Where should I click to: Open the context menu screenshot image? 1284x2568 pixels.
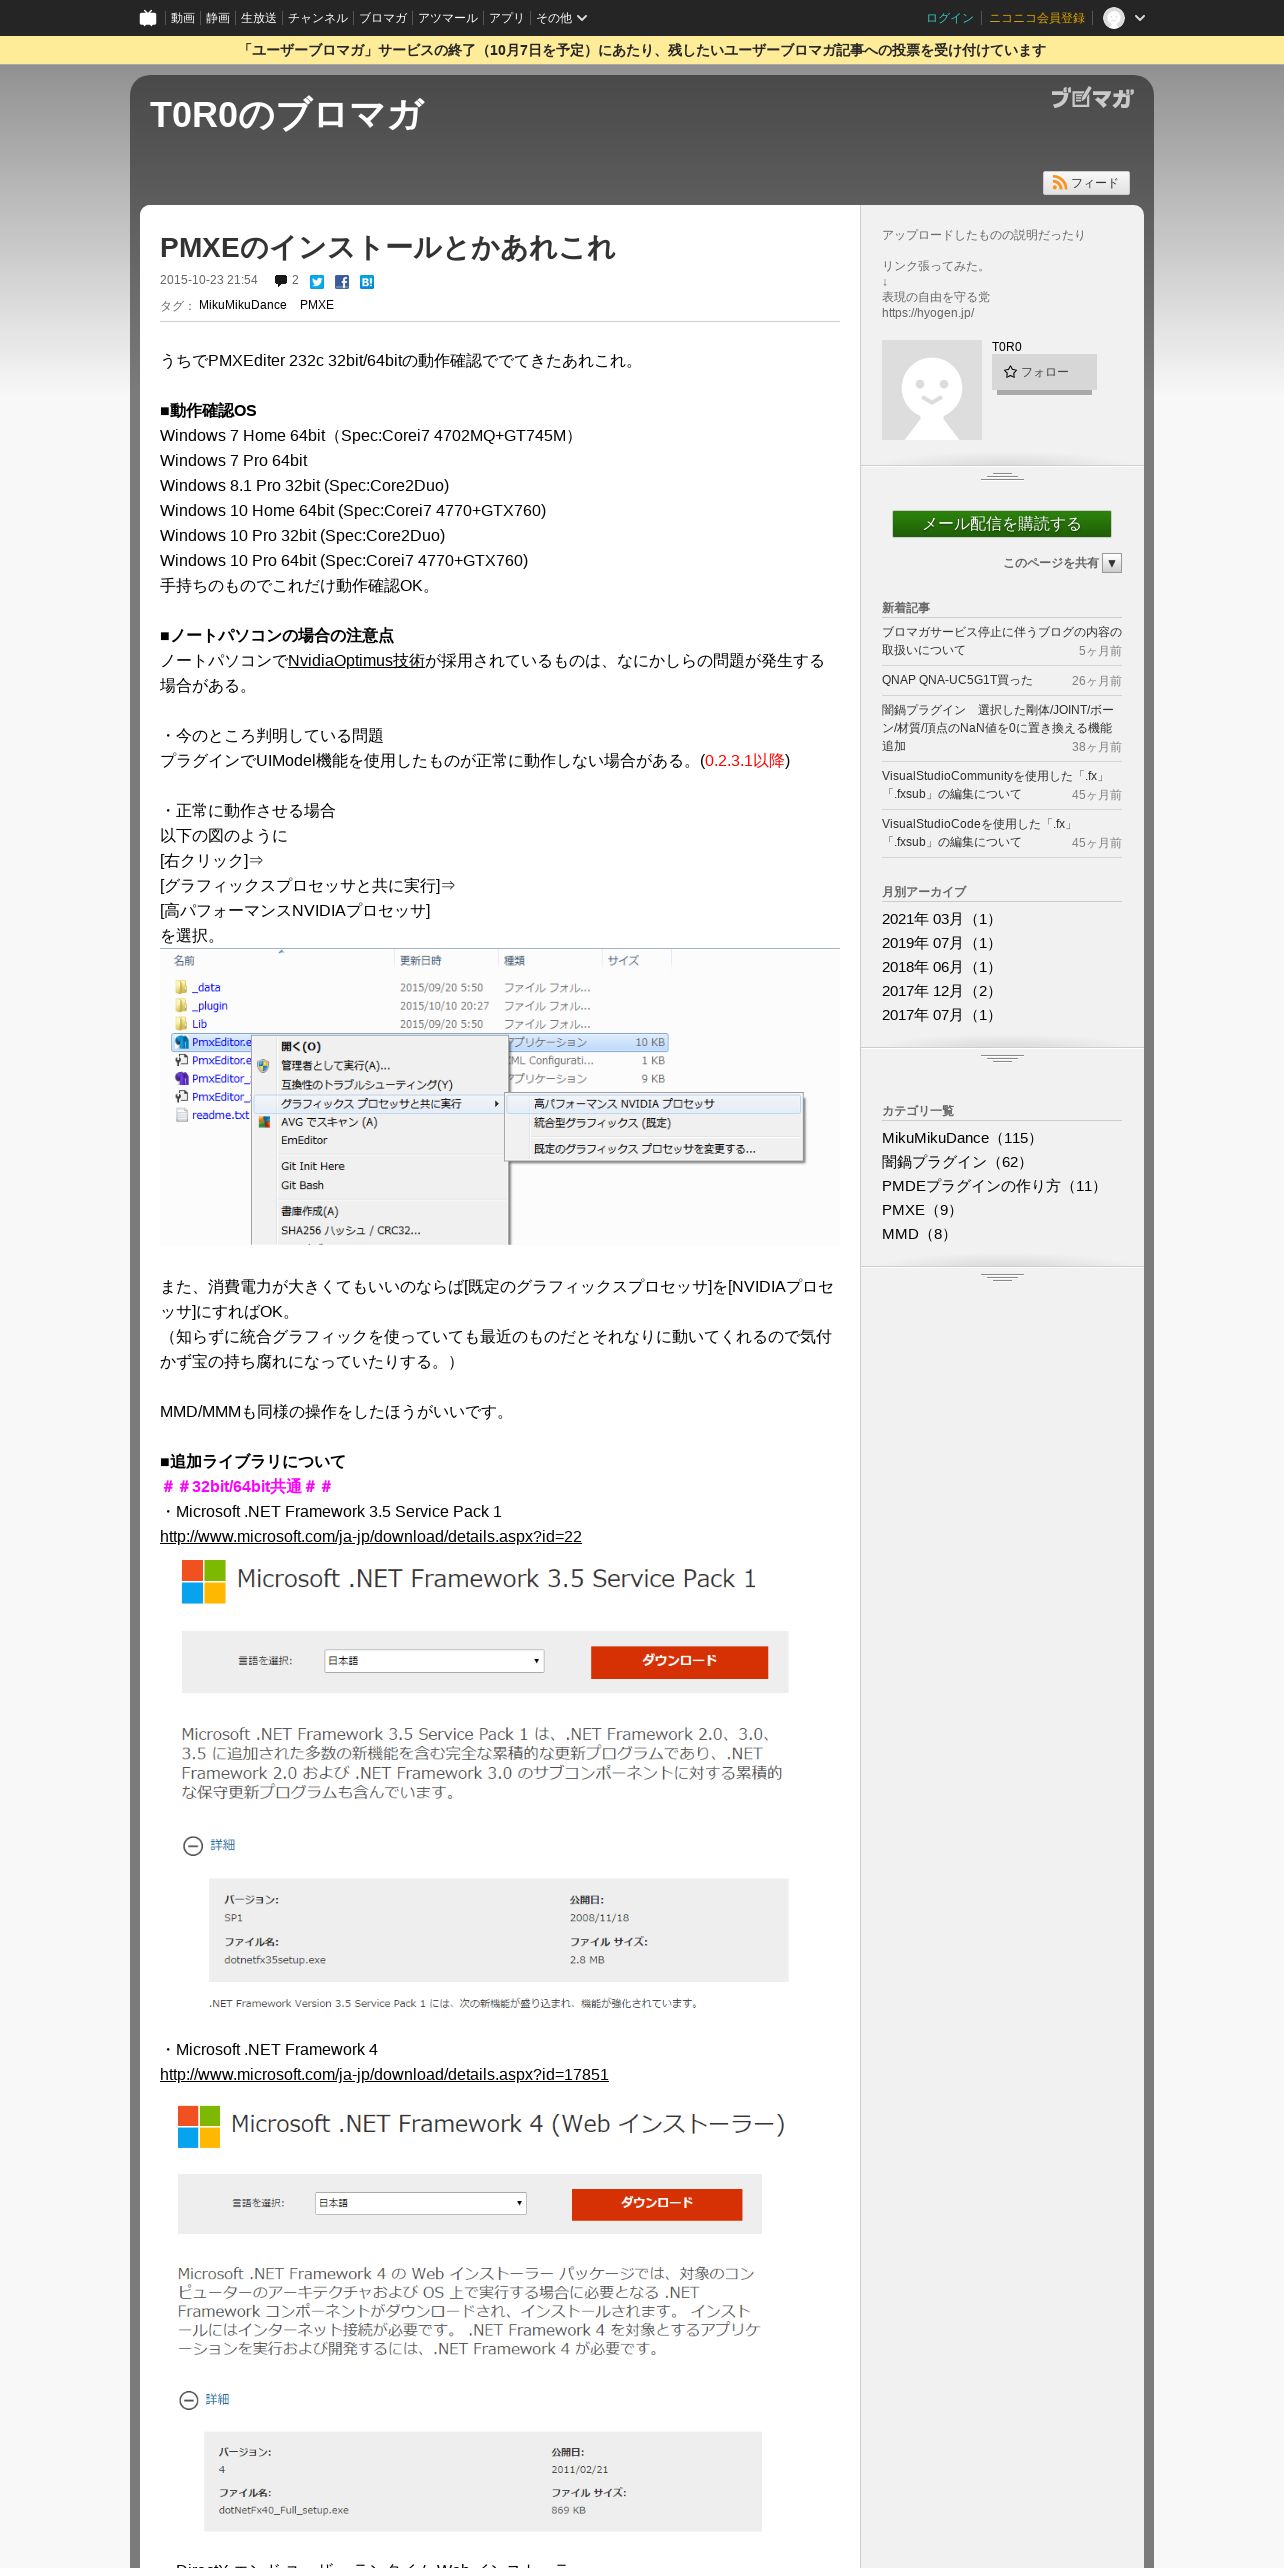(500, 1097)
